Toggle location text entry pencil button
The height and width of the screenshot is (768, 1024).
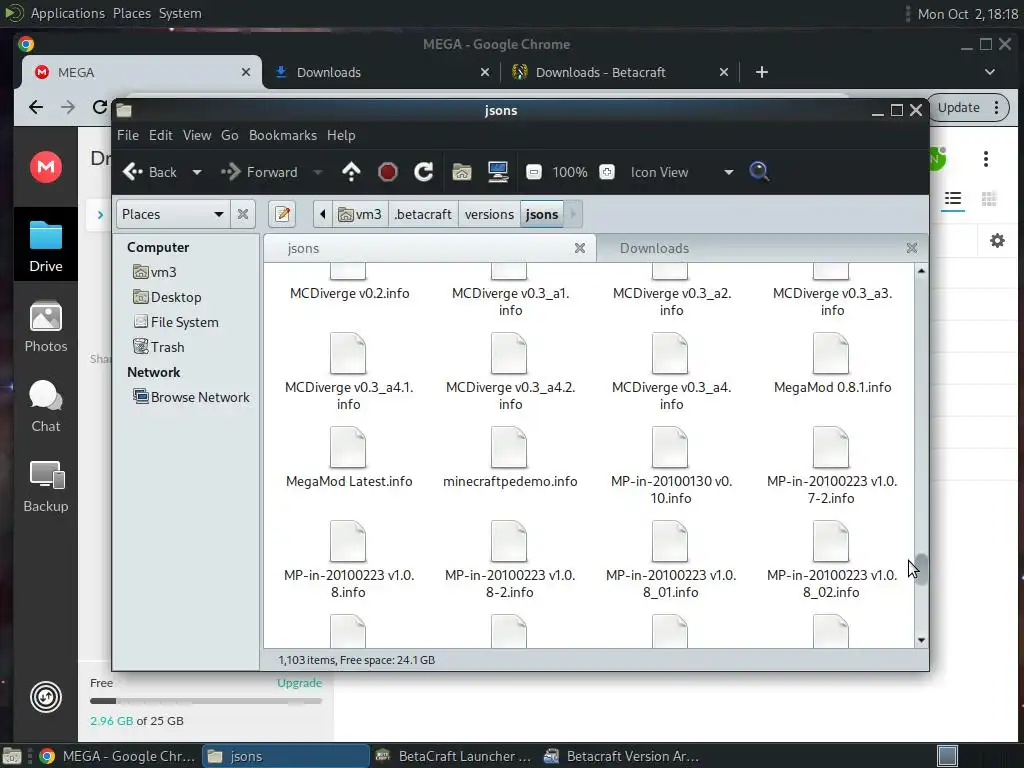point(282,214)
